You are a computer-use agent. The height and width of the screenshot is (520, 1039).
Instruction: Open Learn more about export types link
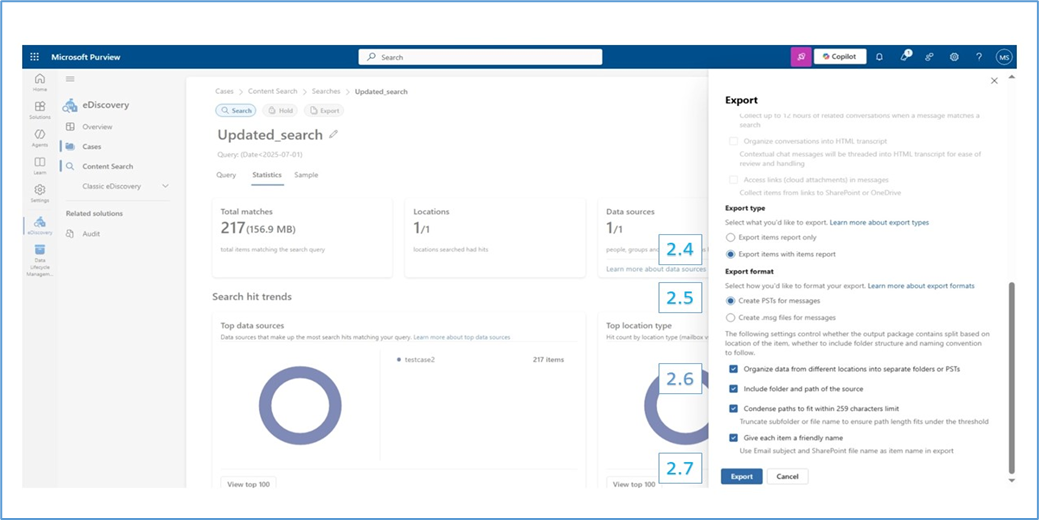[879, 223]
